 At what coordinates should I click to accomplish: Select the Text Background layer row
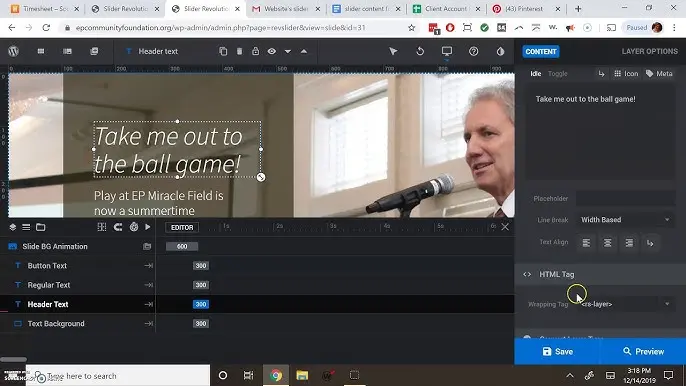pyautogui.click(x=78, y=323)
